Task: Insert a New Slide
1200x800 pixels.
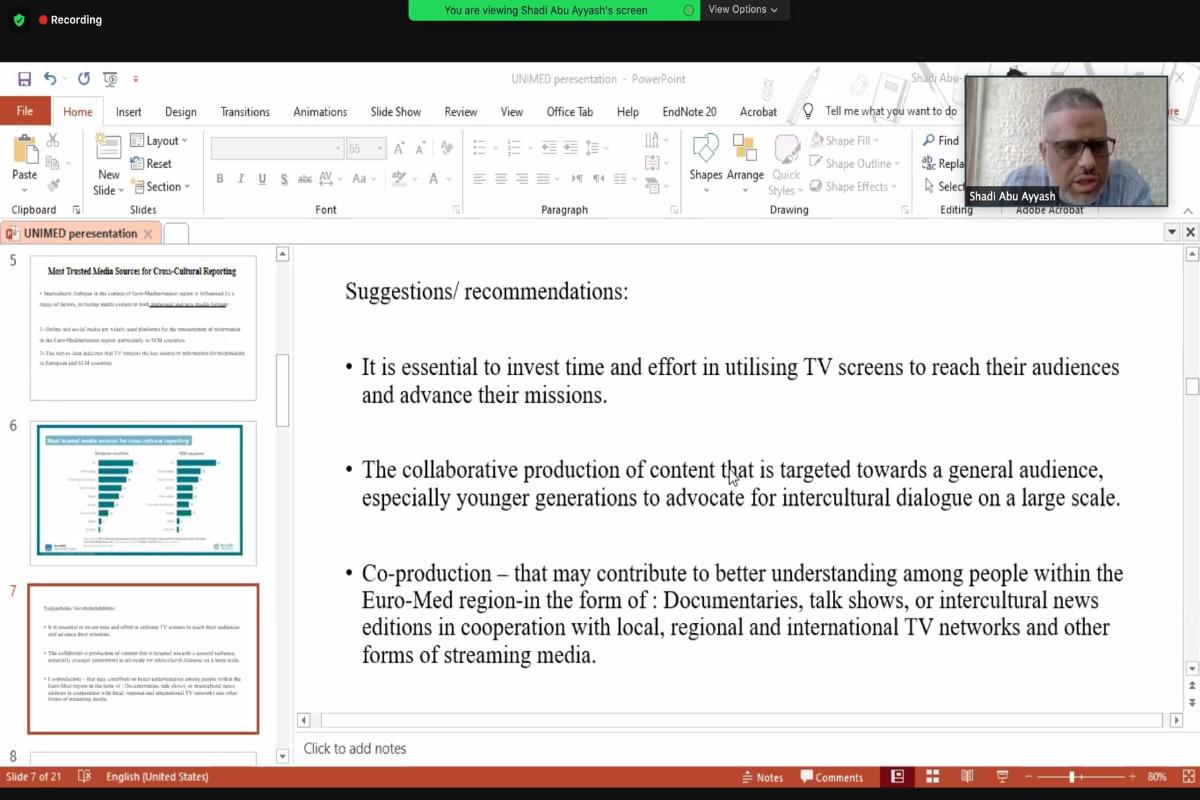Action: [x=108, y=165]
